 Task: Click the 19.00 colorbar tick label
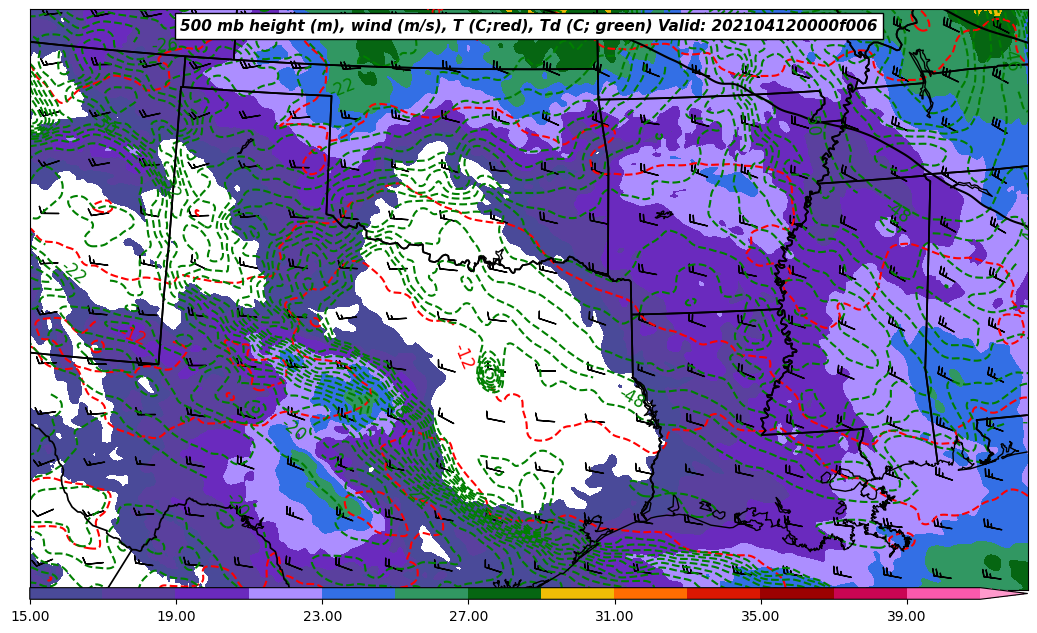pos(176,617)
